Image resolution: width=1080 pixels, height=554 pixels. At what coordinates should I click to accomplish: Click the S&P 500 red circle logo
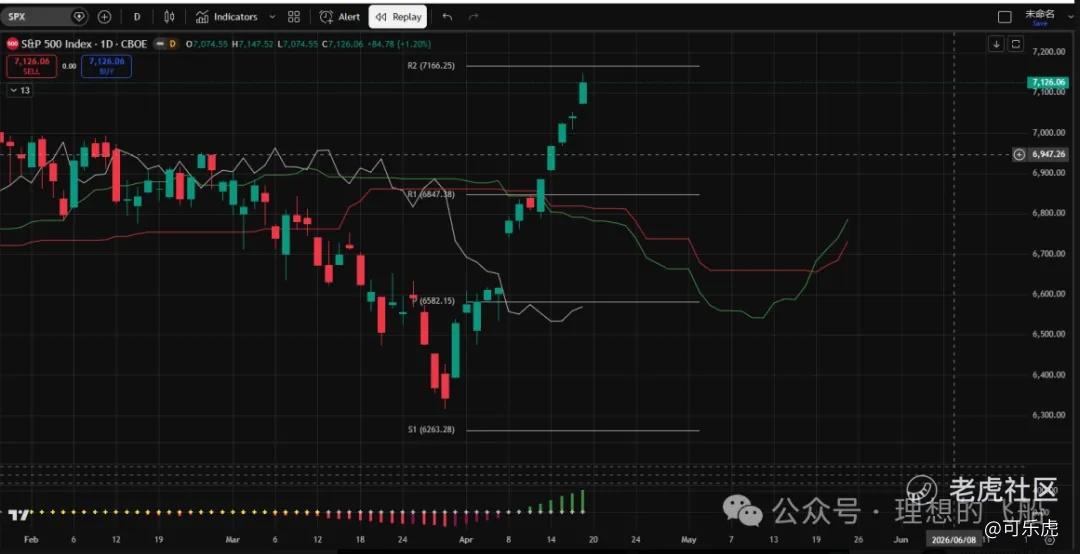pyautogui.click(x=12, y=43)
